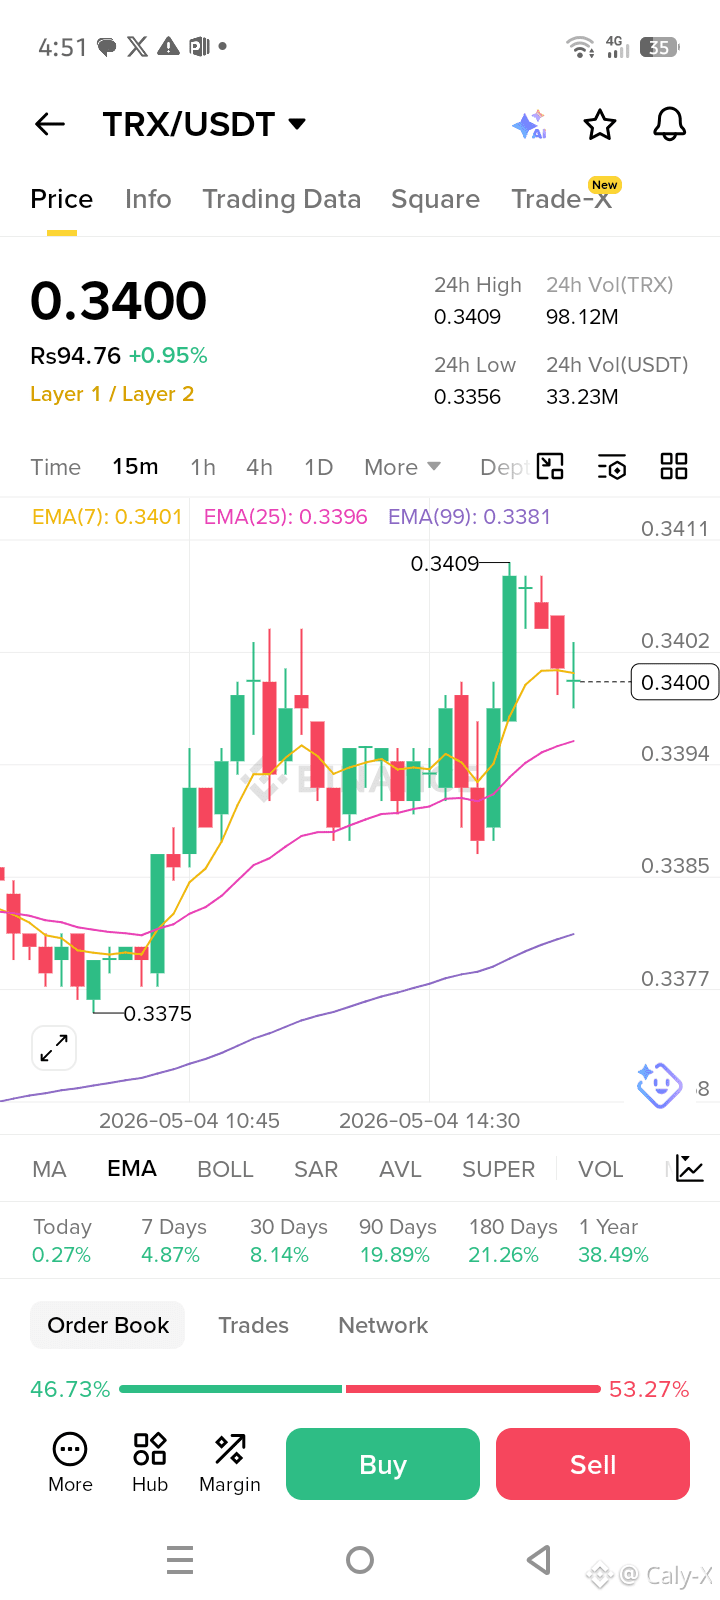The height and width of the screenshot is (1600, 720).
Task: Expand chart to fullscreen
Action: tap(54, 1048)
